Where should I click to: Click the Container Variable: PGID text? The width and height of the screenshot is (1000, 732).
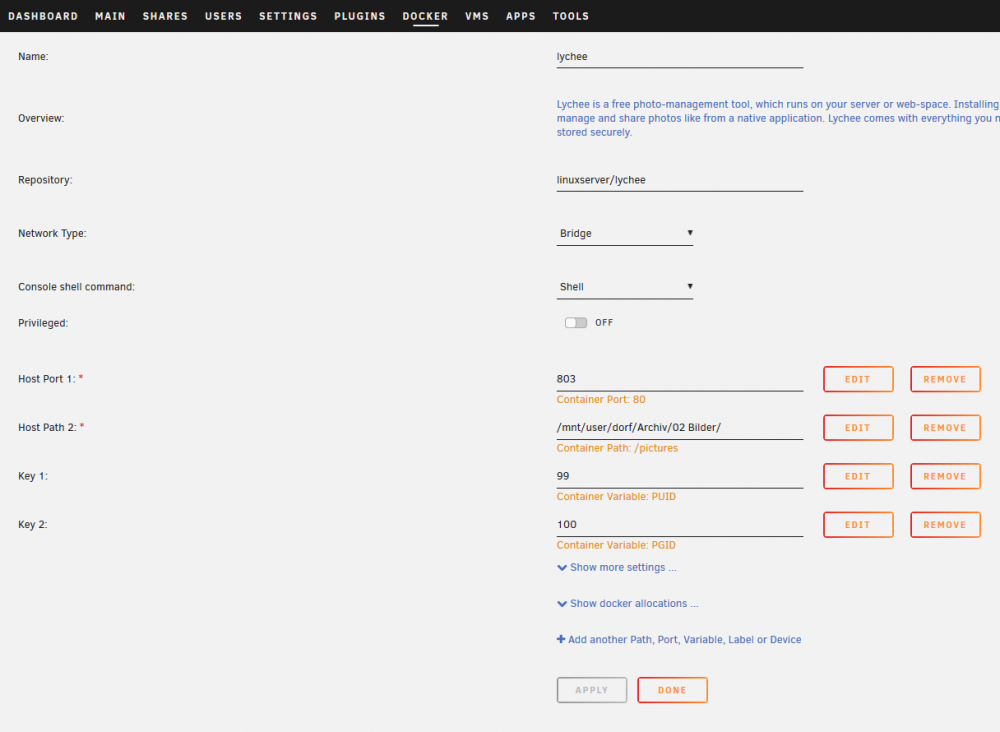point(616,545)
